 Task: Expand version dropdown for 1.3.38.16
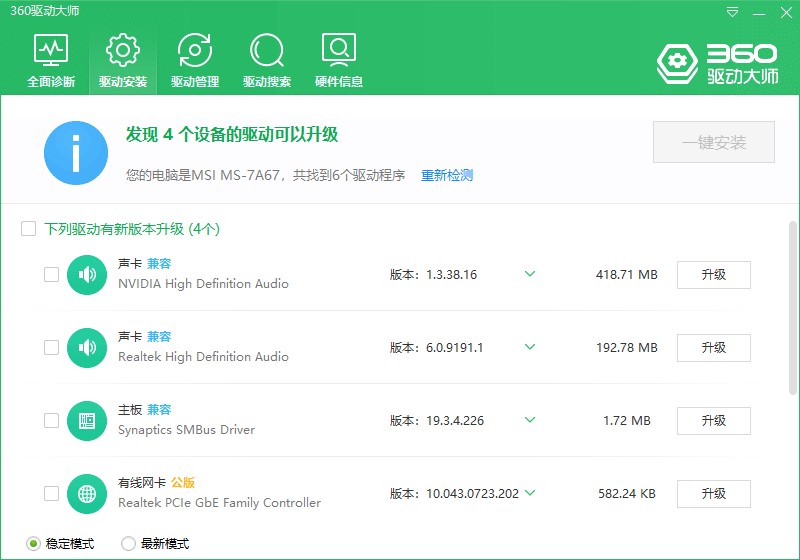pyautogui.click(x=530, y=274)
